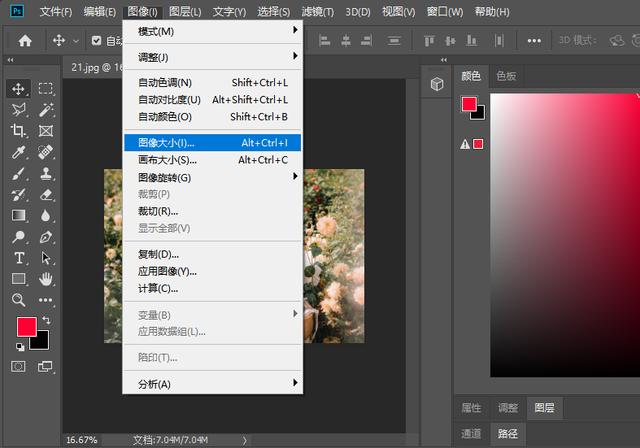Select the Blur tool
640x448 pixels.
coord(45,215)
